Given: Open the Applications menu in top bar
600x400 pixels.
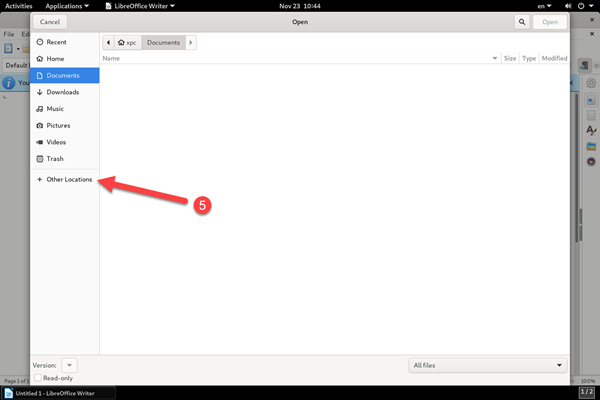Looking at the screenshot, I should [67, 6].
